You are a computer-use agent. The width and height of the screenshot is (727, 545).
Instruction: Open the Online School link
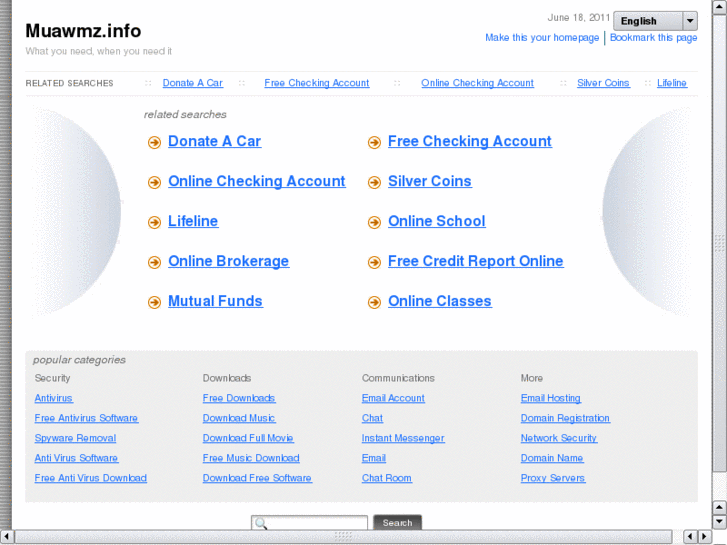437,221
